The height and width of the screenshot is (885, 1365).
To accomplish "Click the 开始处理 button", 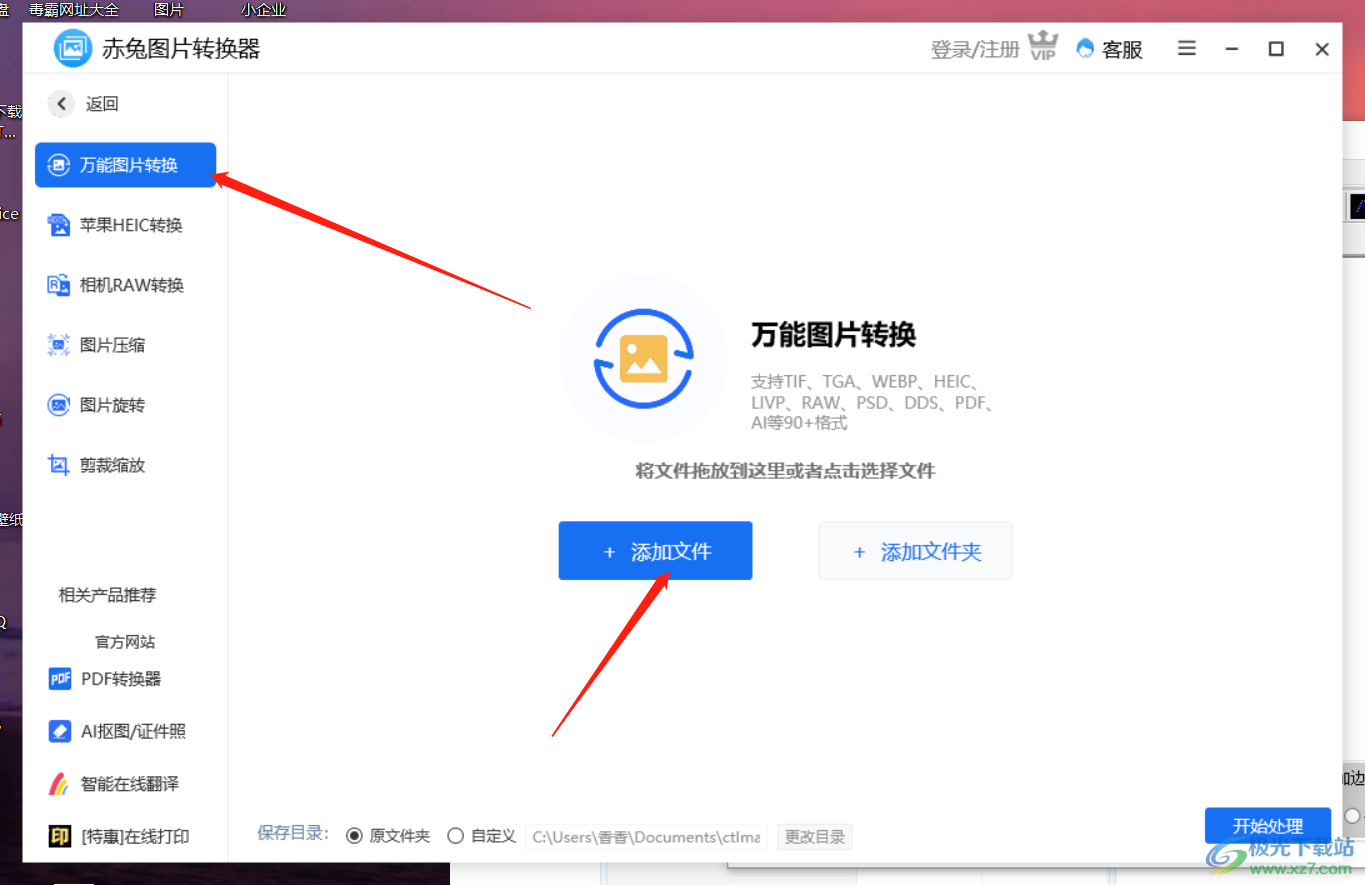I will (1268, 826).
